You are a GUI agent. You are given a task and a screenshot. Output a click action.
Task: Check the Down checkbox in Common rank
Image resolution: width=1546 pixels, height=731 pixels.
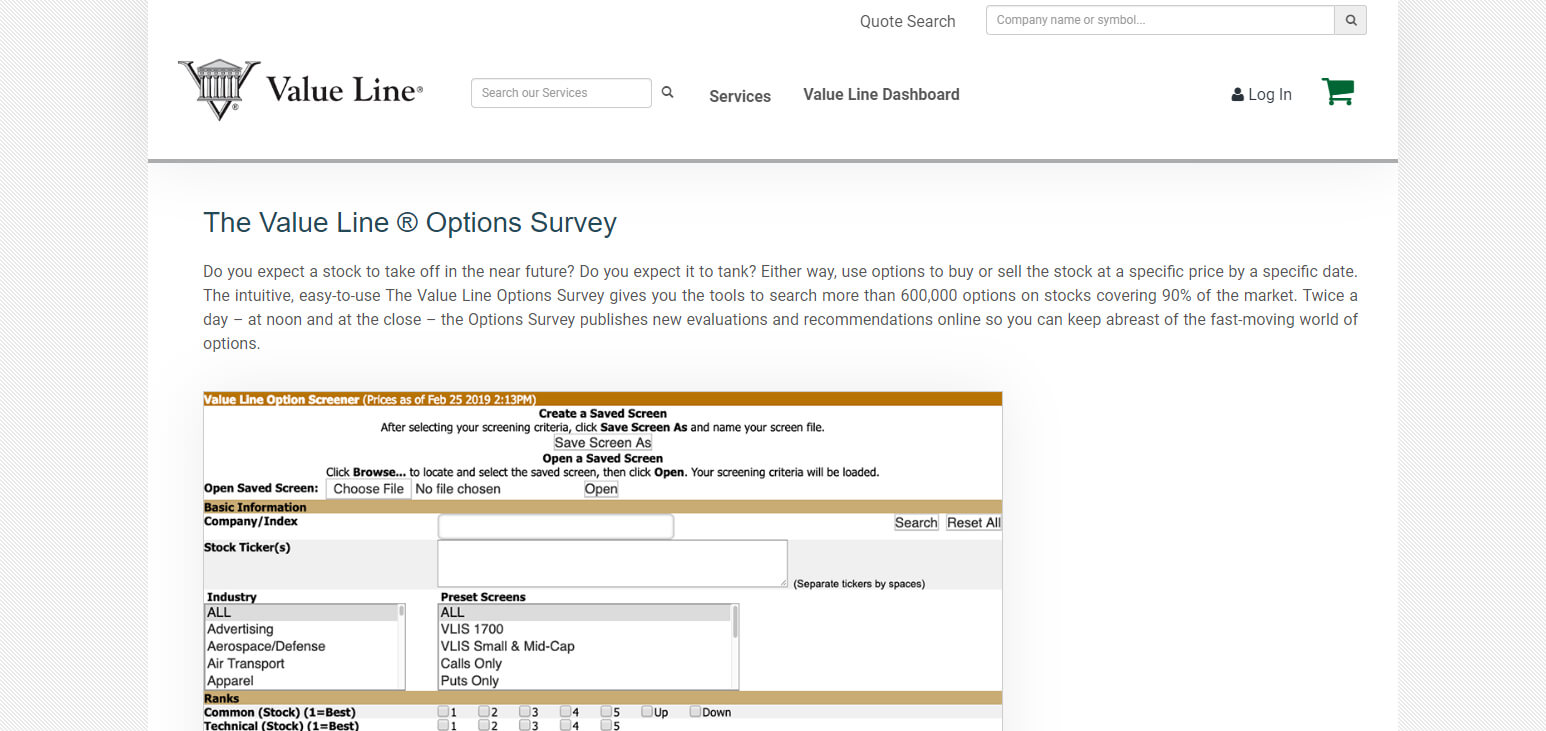(x=695, y=712)
